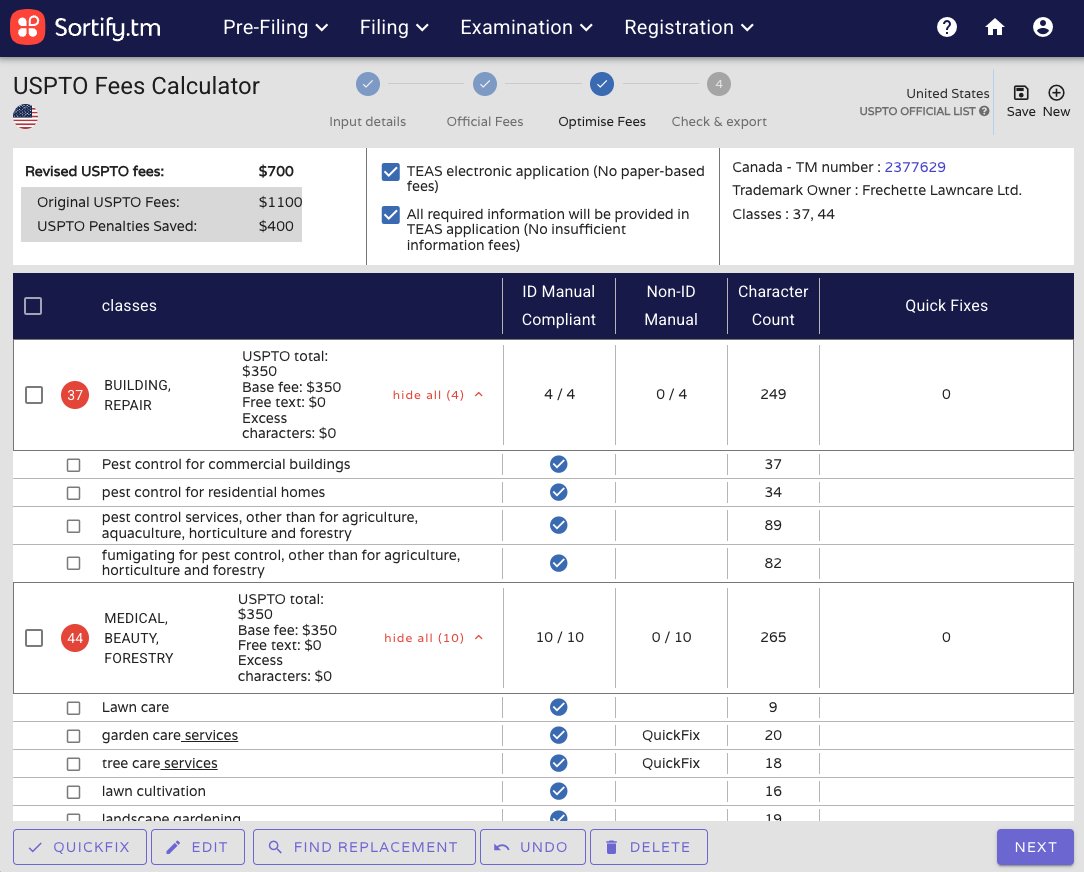This screenshot has height=872, width=1084.
Task: Click the Character Count column header
Action: [x=773, y=306]
